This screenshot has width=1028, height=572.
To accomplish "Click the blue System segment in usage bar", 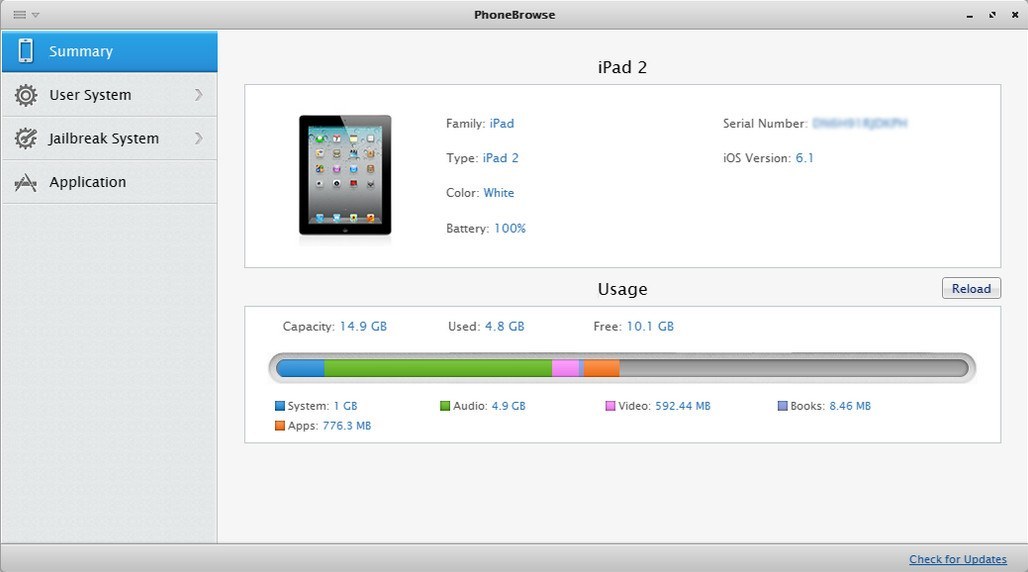I will coord(301,368).
